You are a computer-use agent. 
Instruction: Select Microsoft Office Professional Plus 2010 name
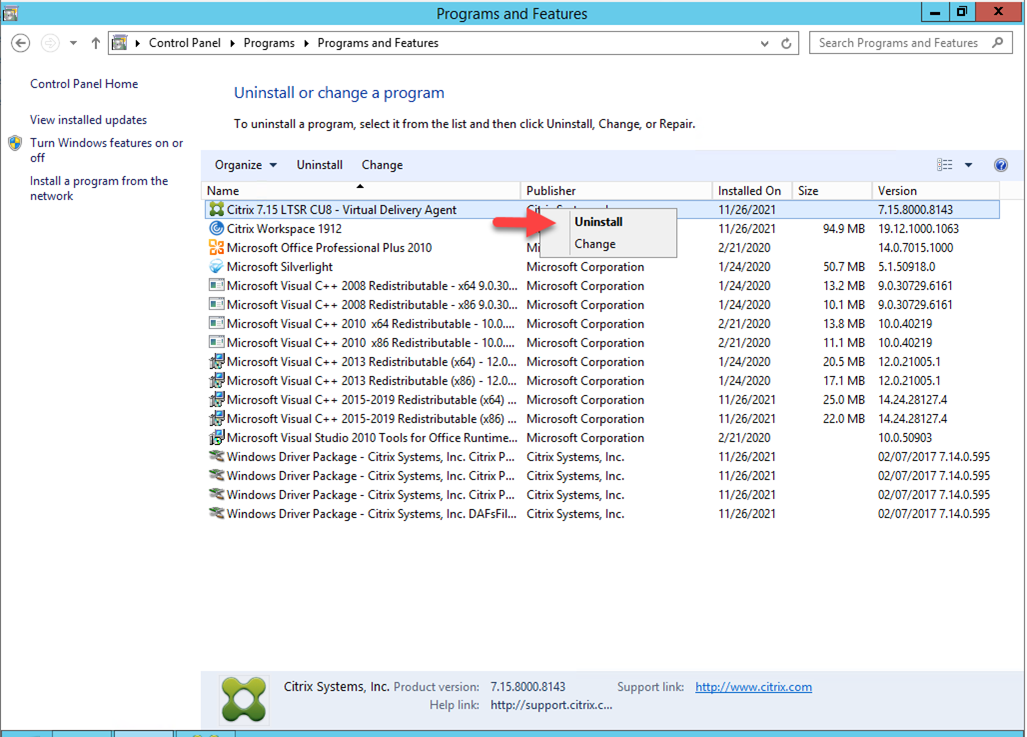tap(329, 248)
